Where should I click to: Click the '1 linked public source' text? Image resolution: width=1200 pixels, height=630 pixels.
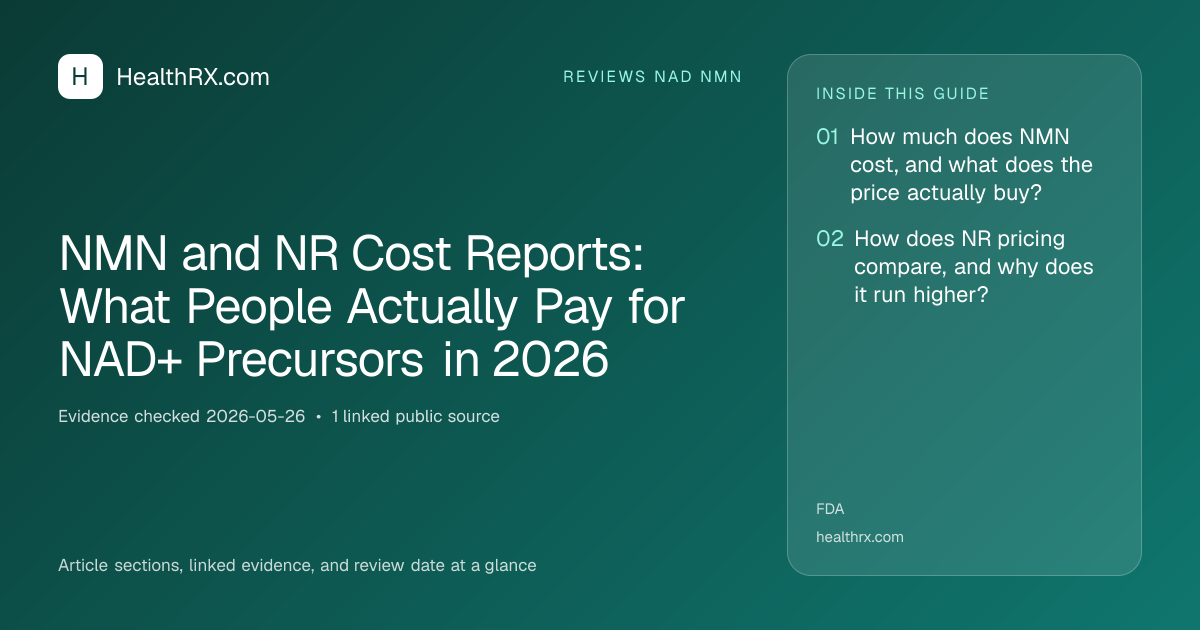coord(414,416)
